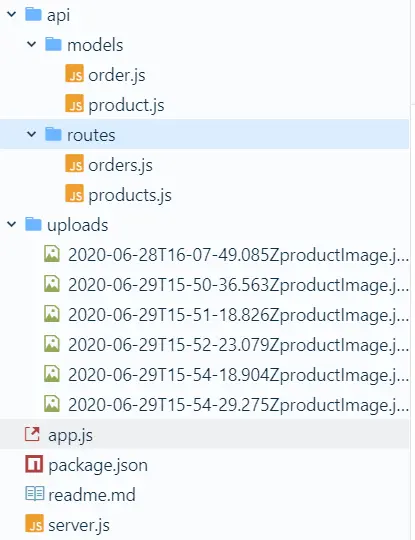Select the uploads folder label

(77, 225)
